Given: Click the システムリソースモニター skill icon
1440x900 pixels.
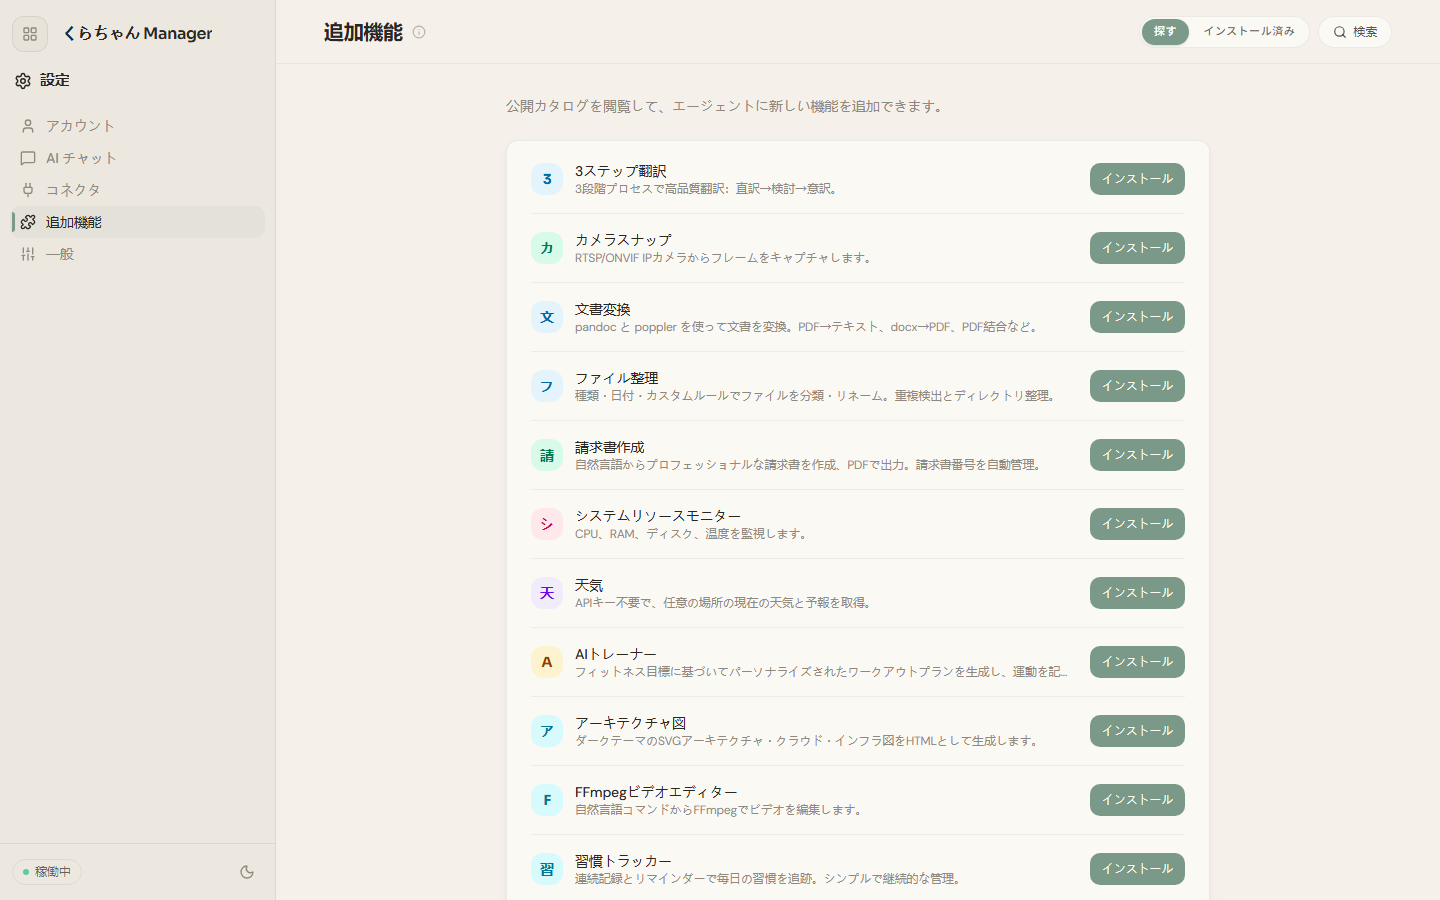Looking at the screenshot, I should tap(547, 524).
